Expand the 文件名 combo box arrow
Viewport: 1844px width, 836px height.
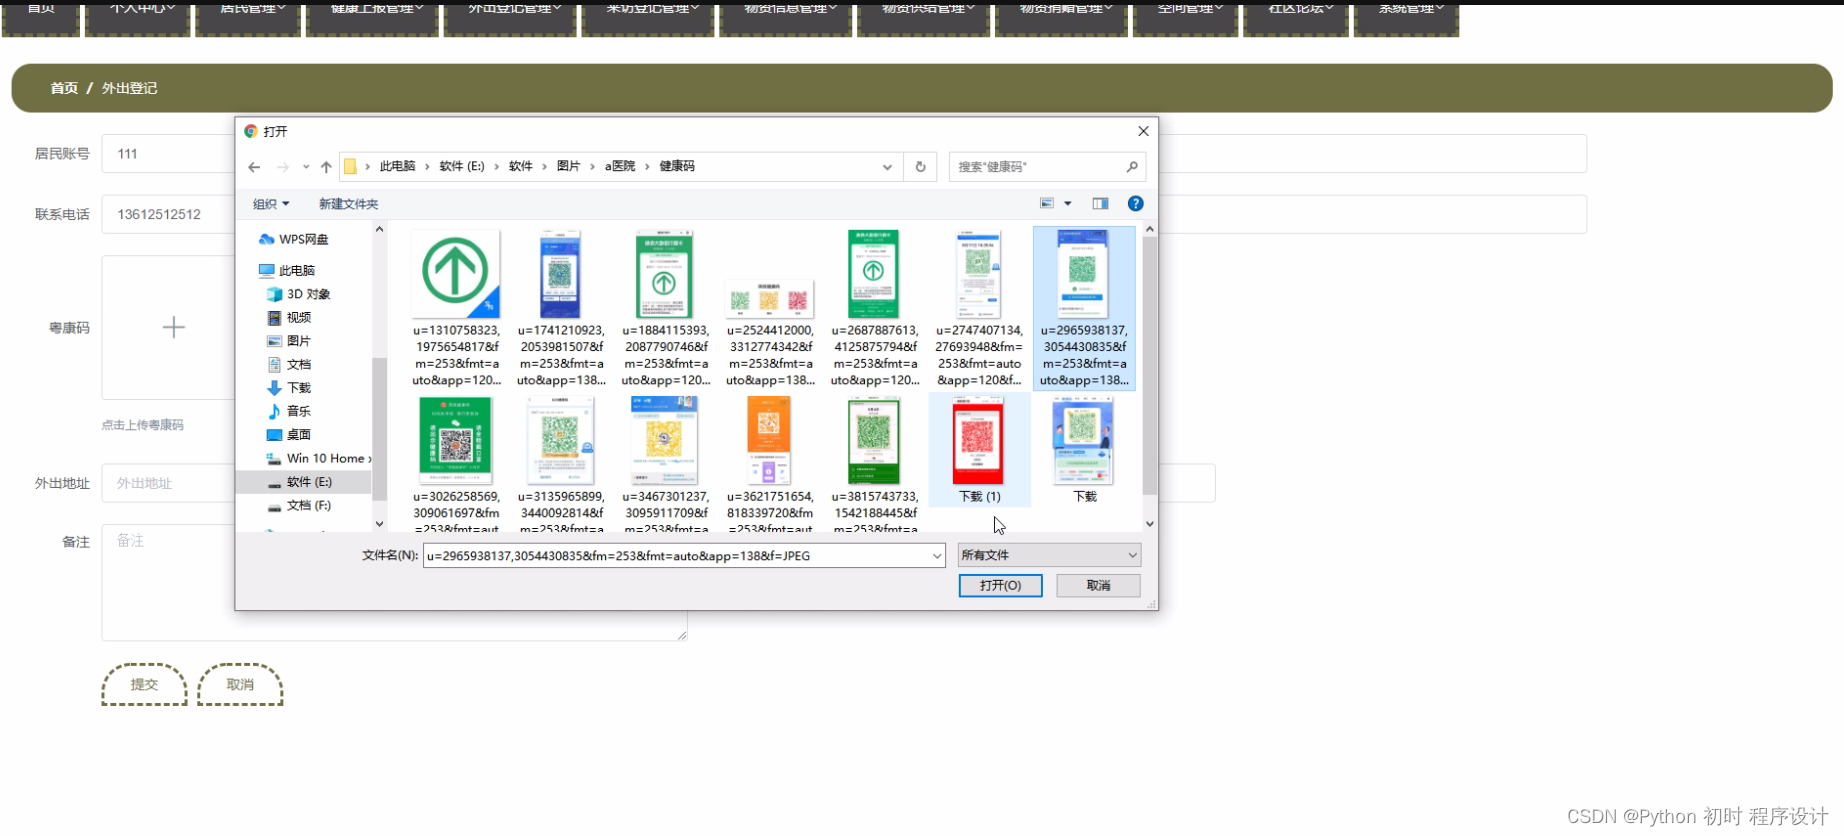(936, 556)
